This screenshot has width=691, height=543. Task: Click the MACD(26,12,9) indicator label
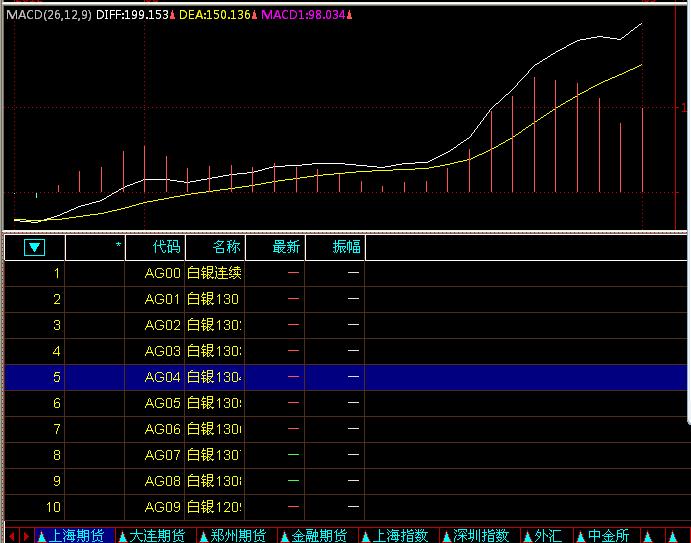click(x=47, y=16)
